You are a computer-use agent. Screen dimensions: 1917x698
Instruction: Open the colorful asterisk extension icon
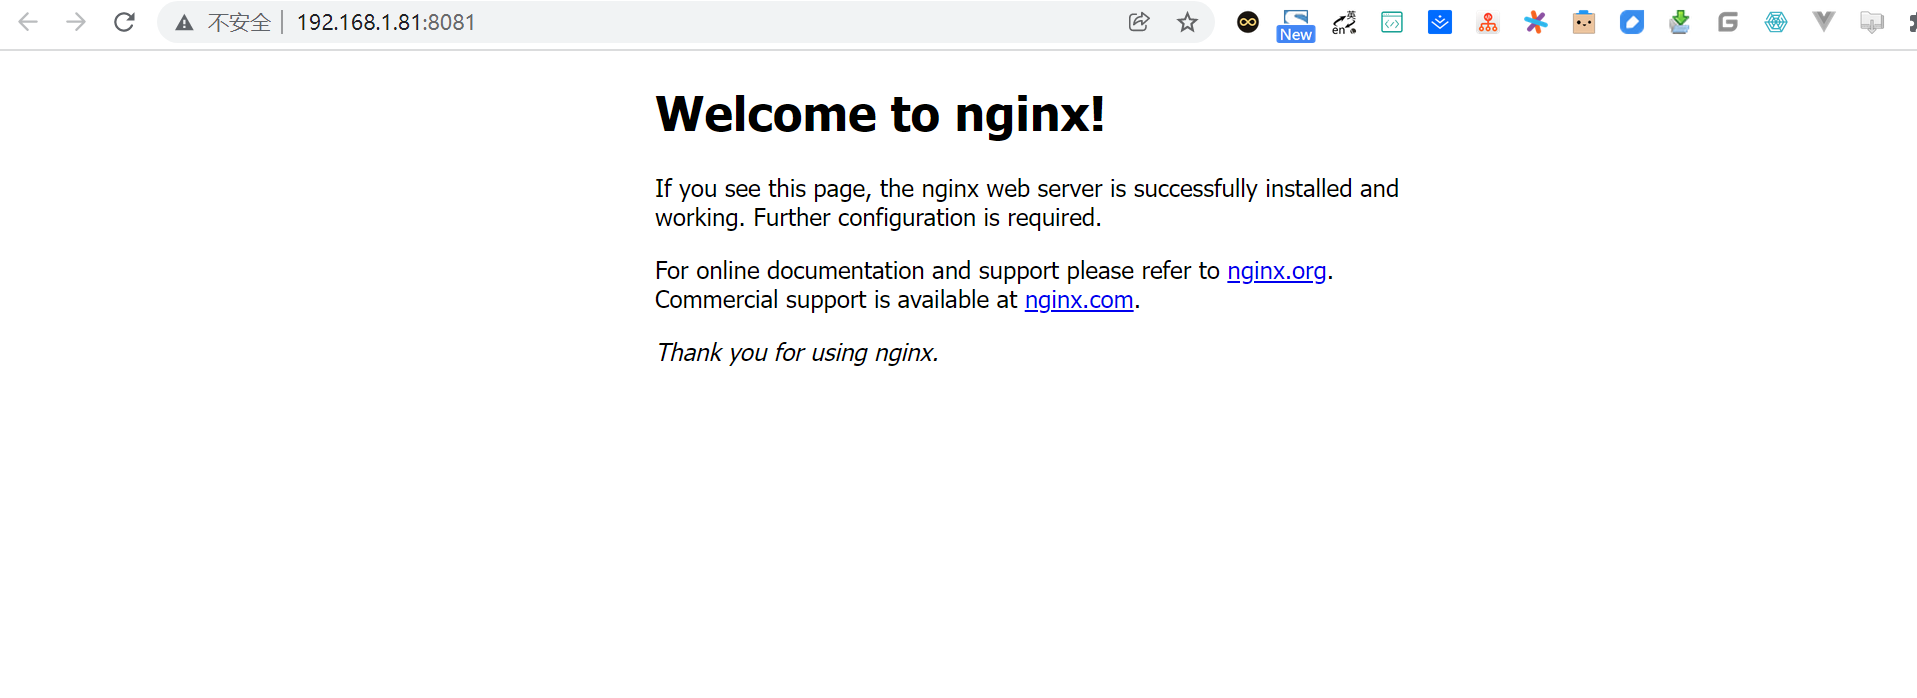(1536, 22)
